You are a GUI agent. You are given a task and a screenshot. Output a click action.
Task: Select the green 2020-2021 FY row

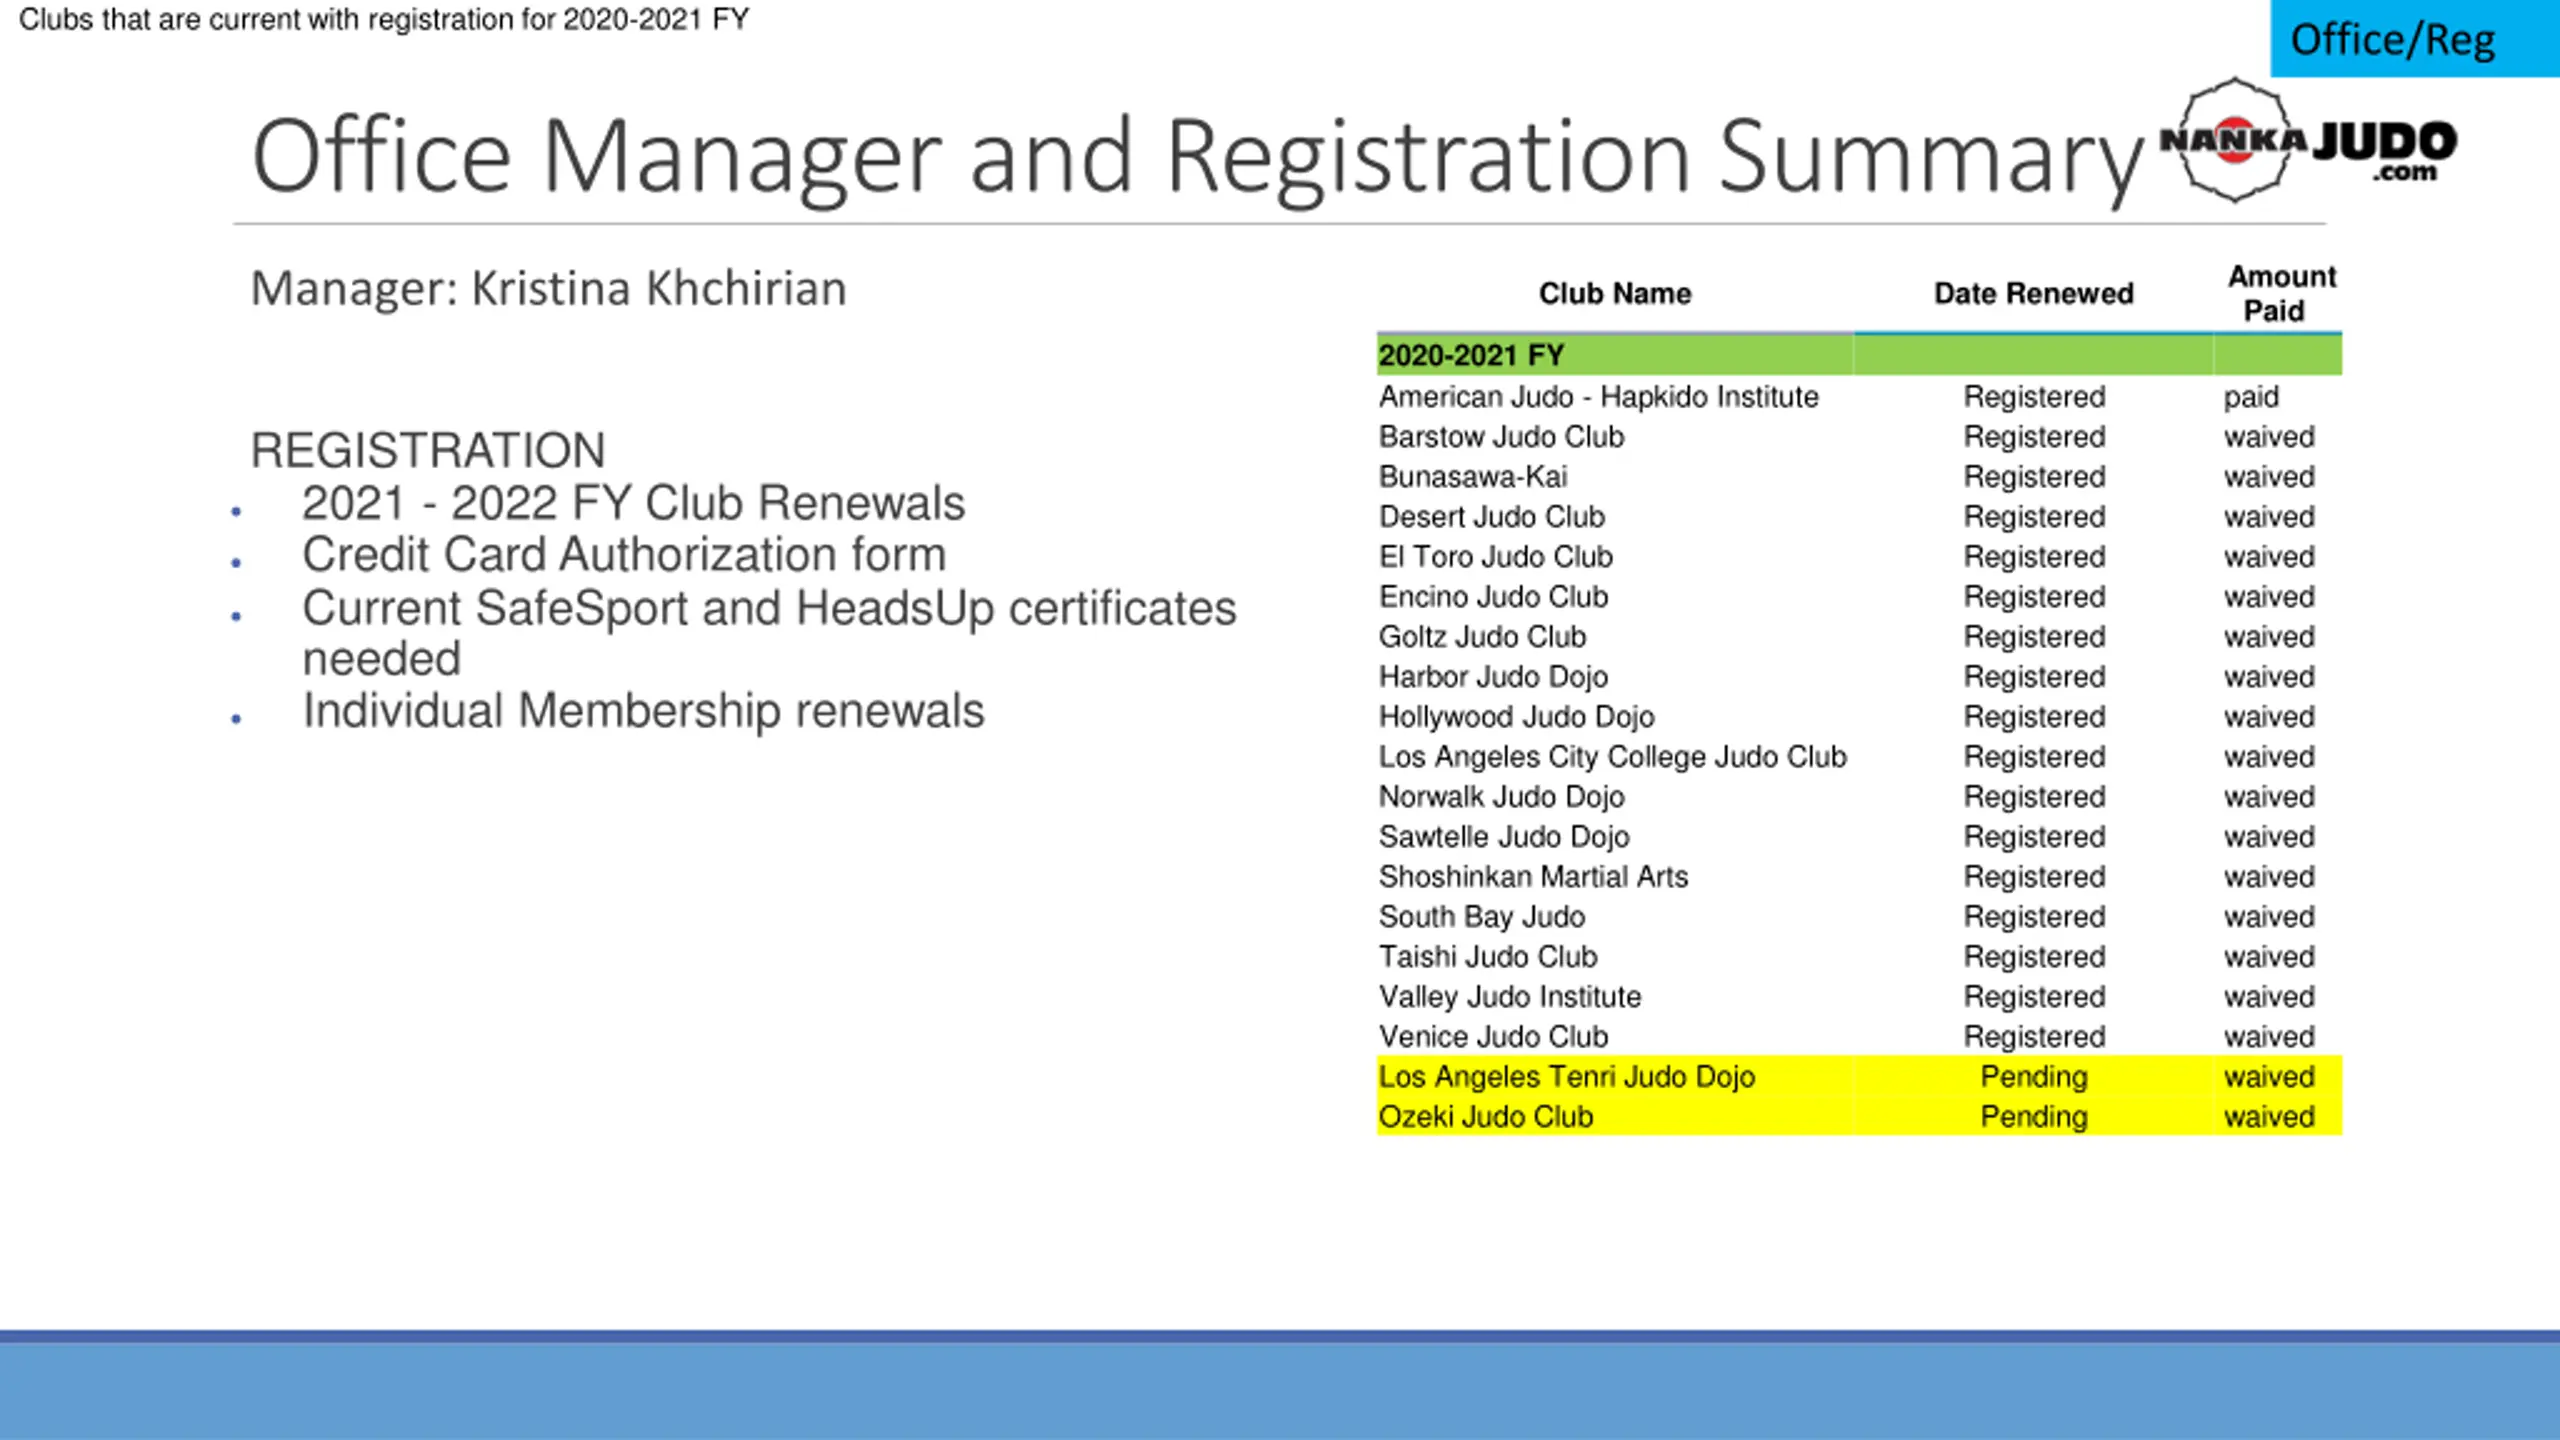1859,355
